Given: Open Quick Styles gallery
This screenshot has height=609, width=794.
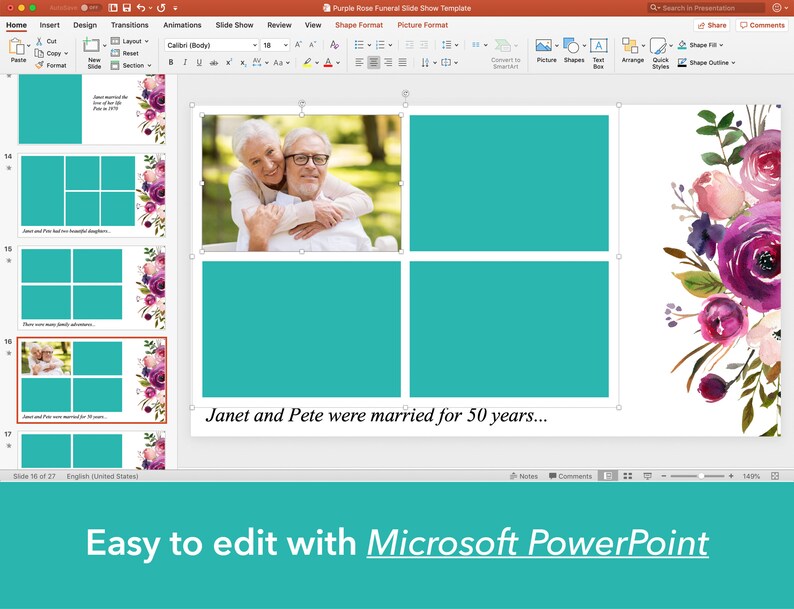Looking at the screenshot, I should tap(660, 54).
